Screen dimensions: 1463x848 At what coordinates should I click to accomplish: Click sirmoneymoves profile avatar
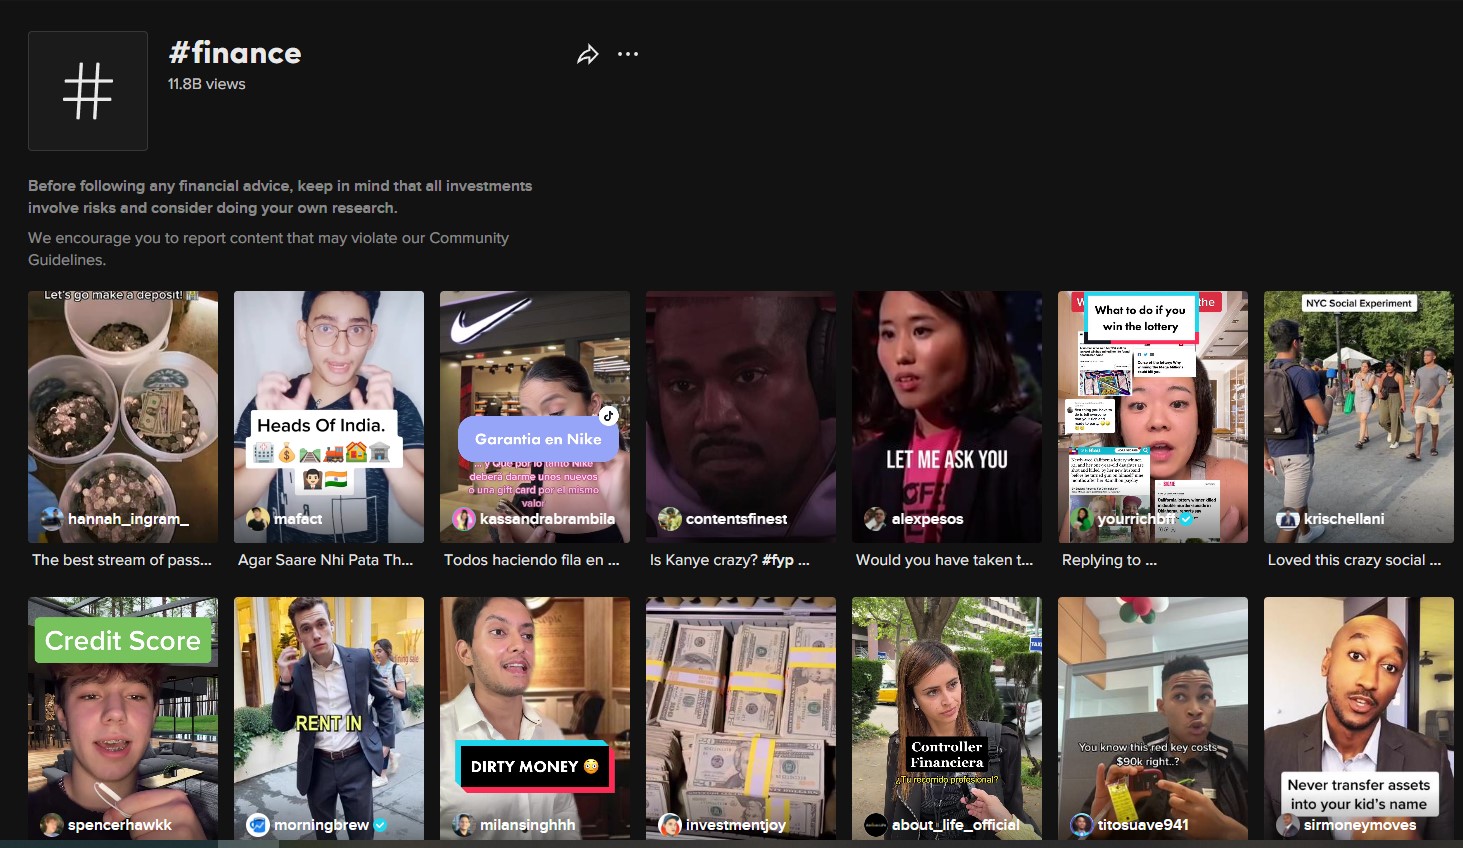pos(1288,825)
